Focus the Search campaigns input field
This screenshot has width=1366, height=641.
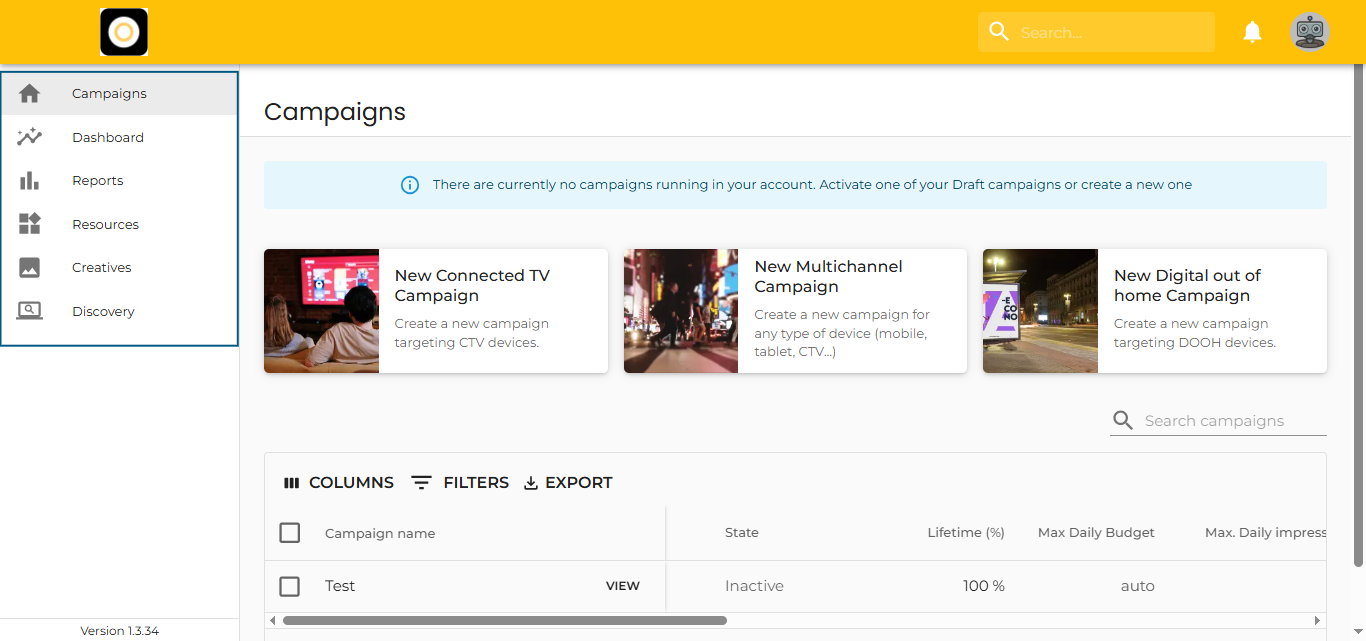point(1230,421)
